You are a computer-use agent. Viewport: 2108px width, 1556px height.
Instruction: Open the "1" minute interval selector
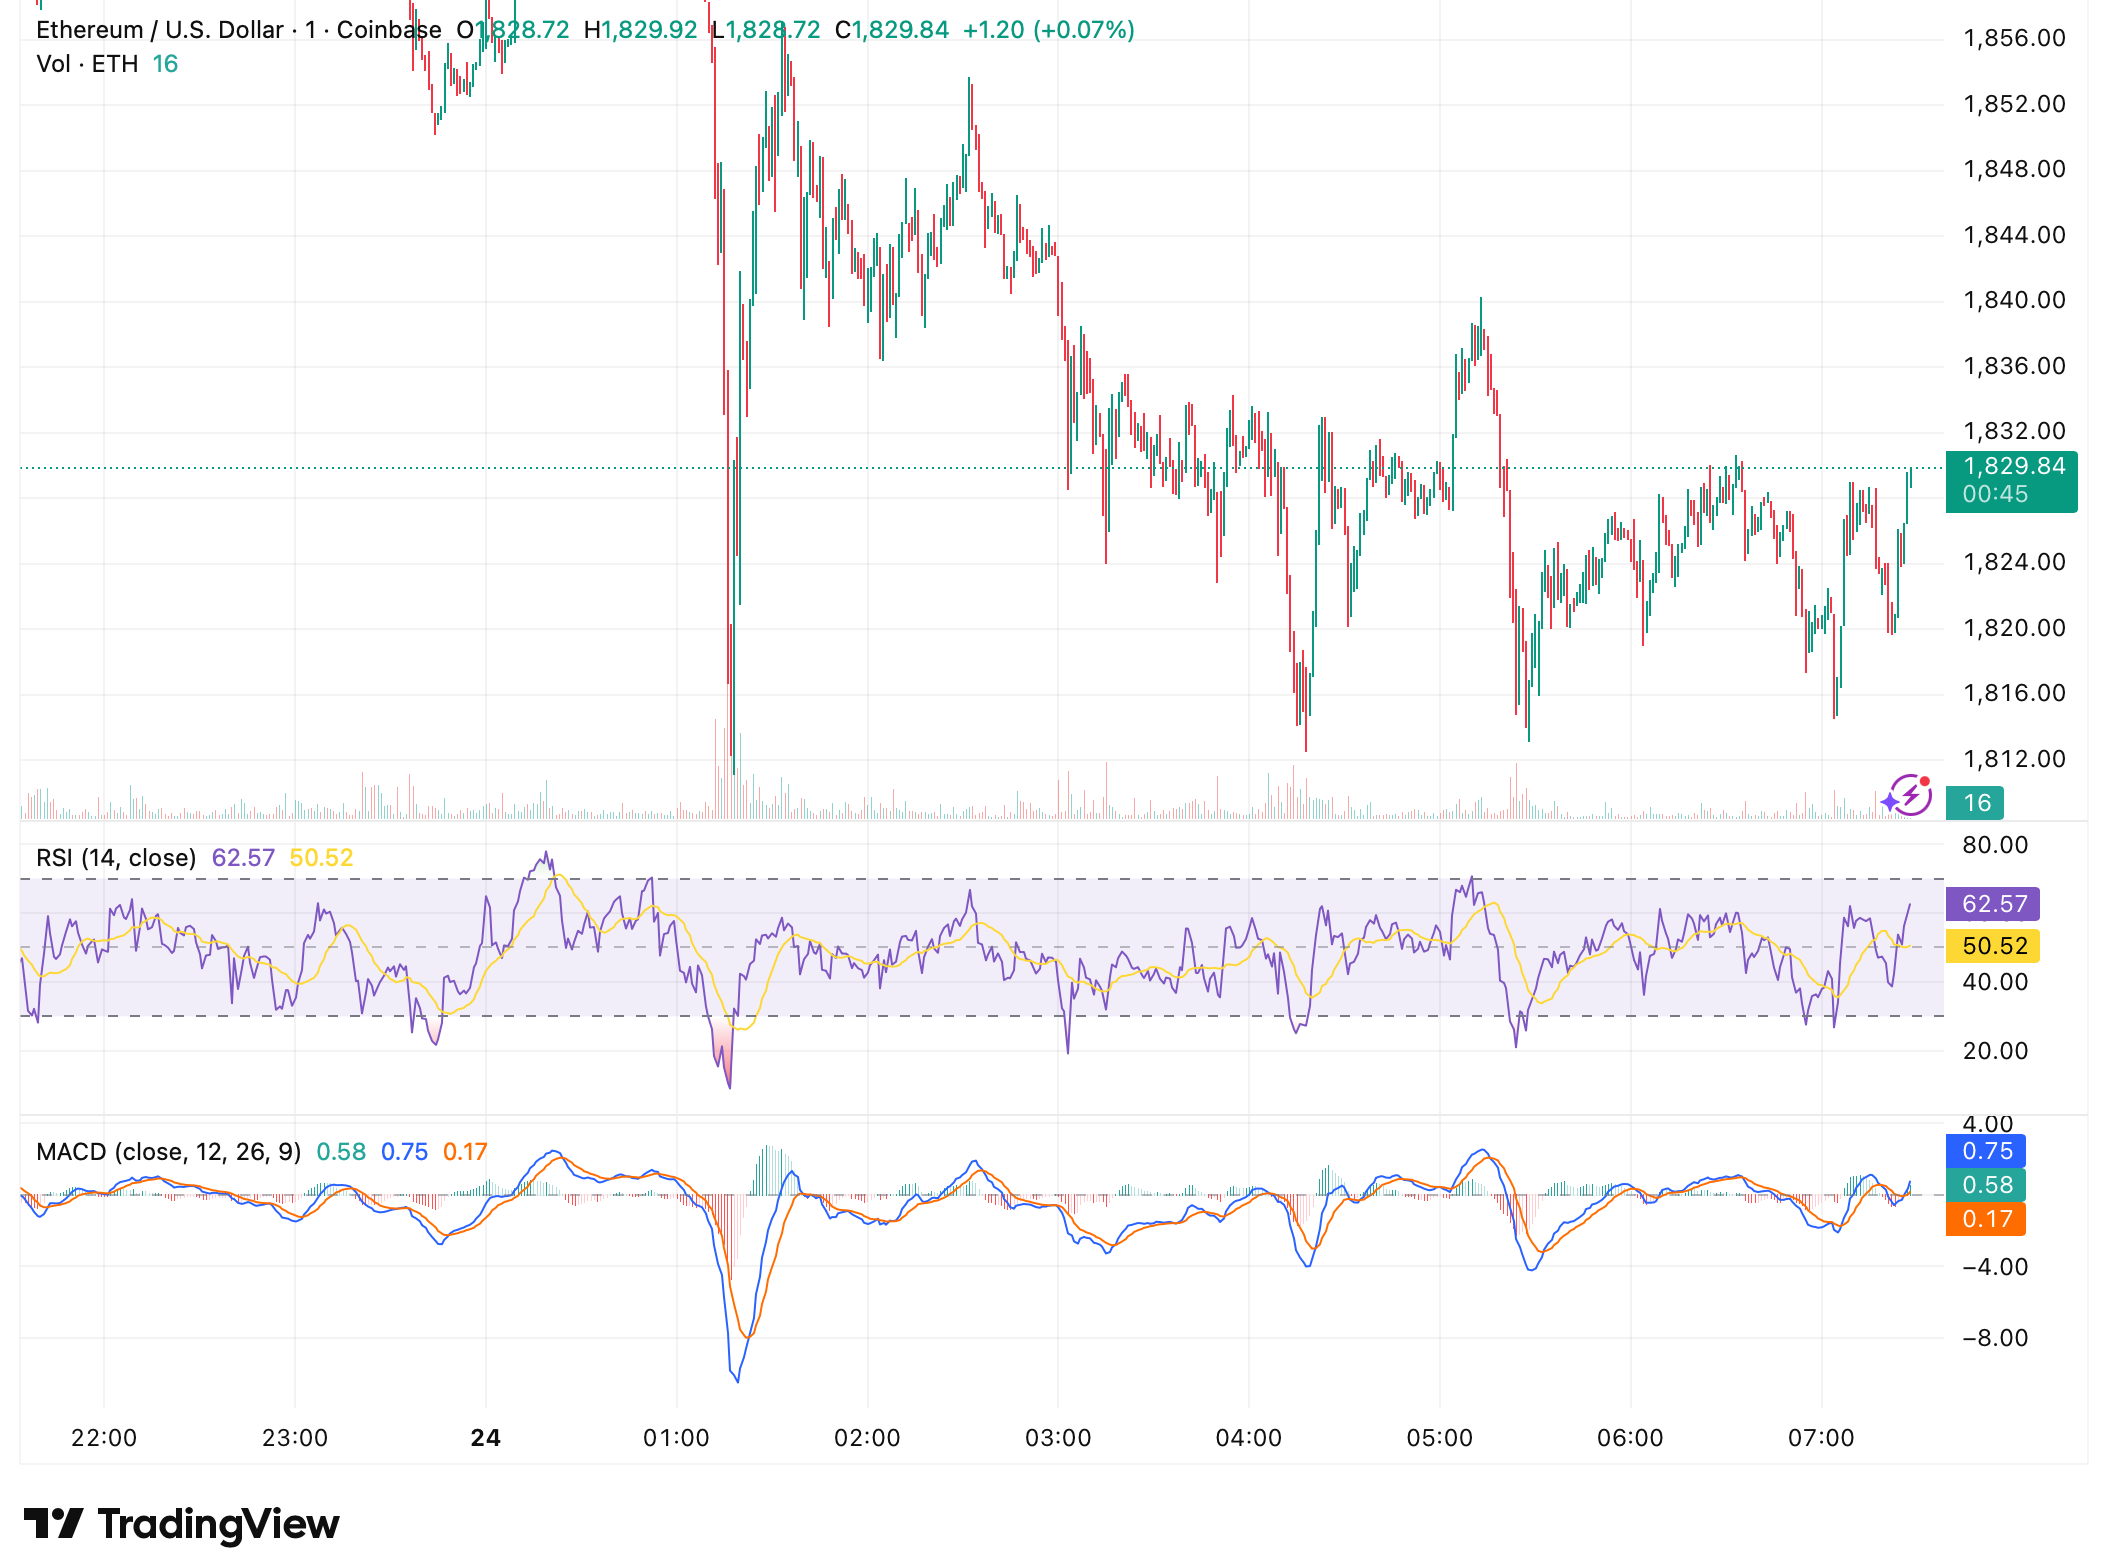click(x=310, y=30)
